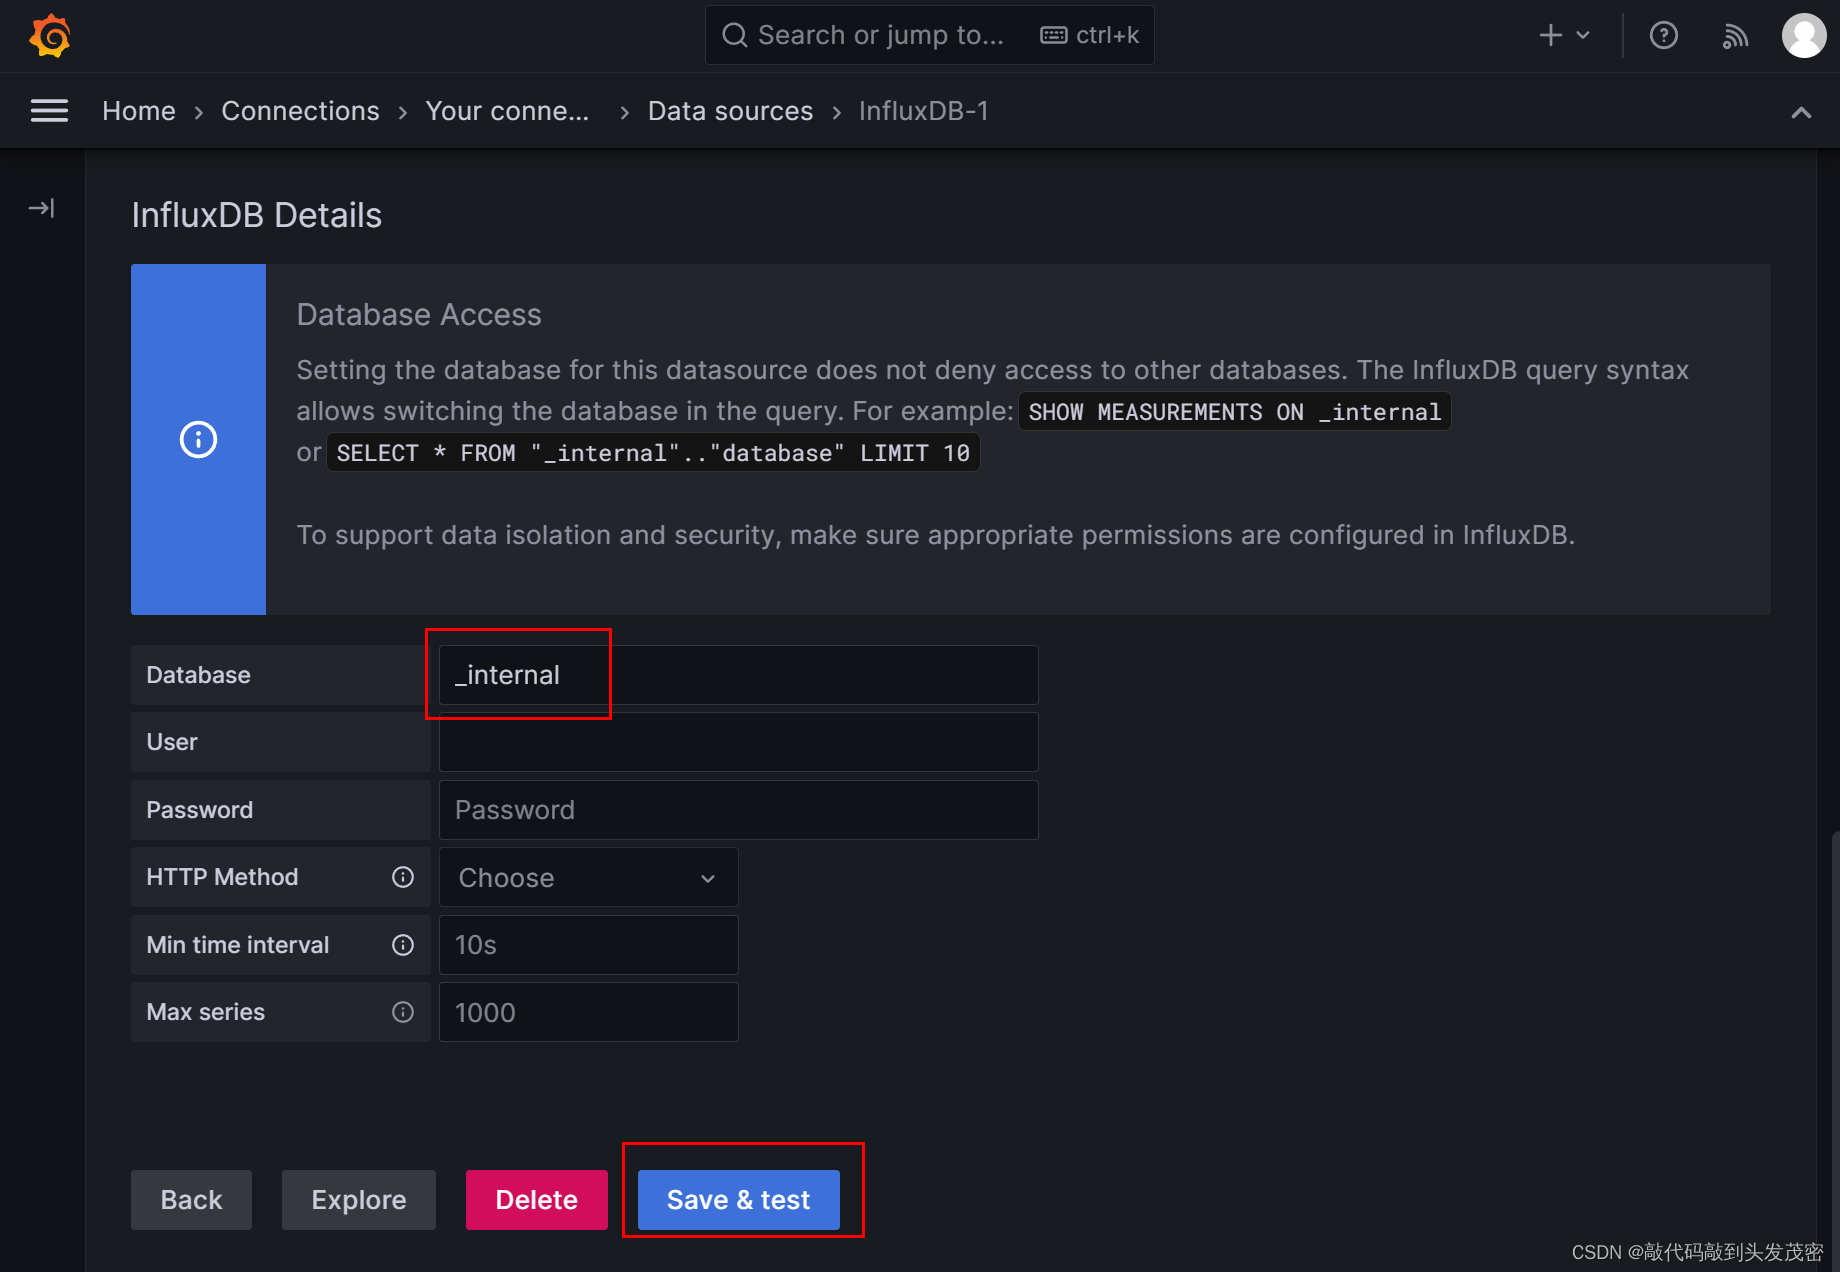
Task: Open the help question mark icon
Action: pyautogui.click(x=1663, y=36)
